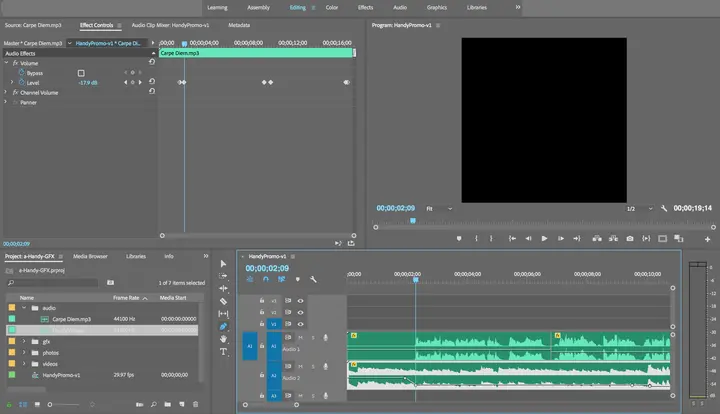720x414 pixels.
Task: Collapse the Volume effect
Action: coord(6,63)
